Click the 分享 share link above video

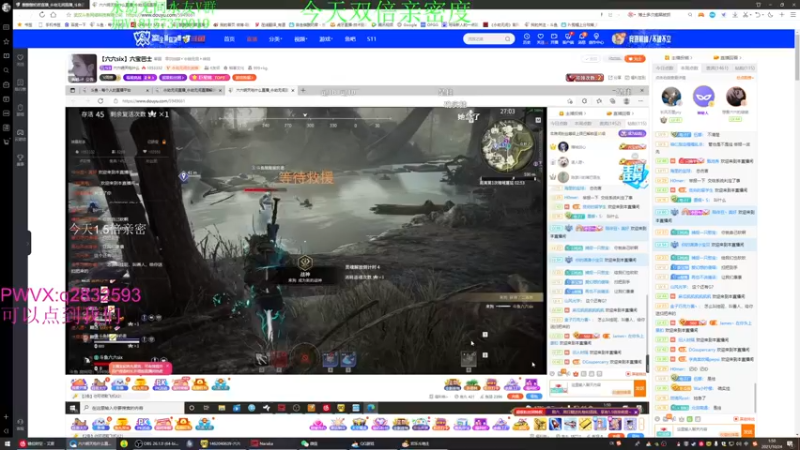coord(615,78)
